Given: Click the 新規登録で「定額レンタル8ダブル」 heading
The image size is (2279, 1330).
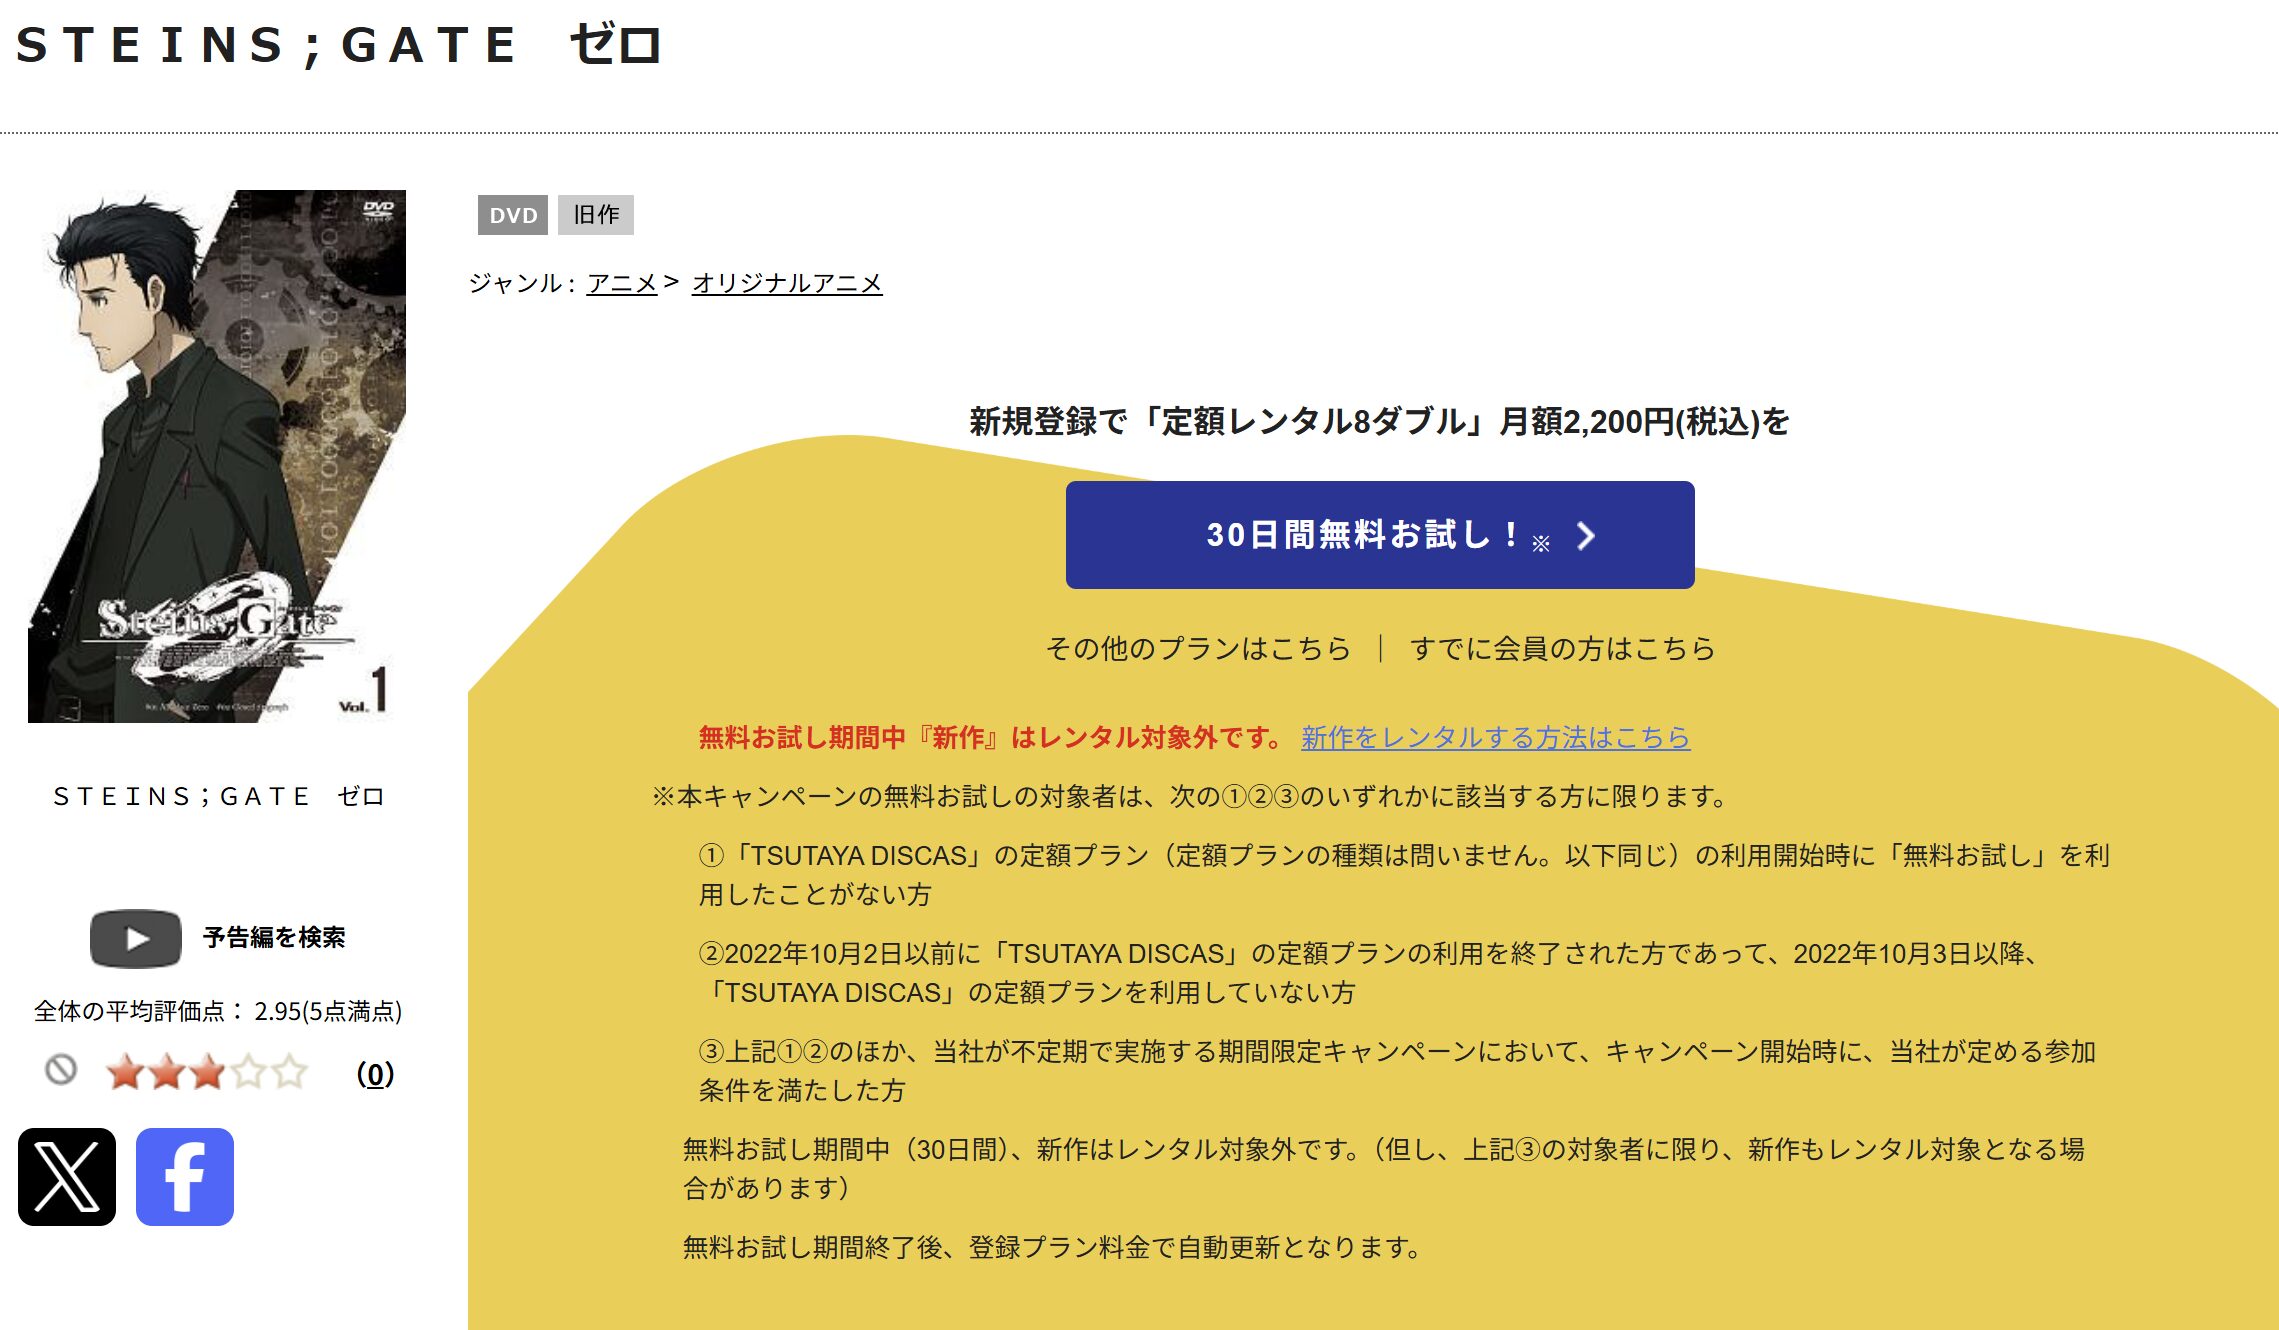Looking at the screenshot, I should [x=1379, y=422].
